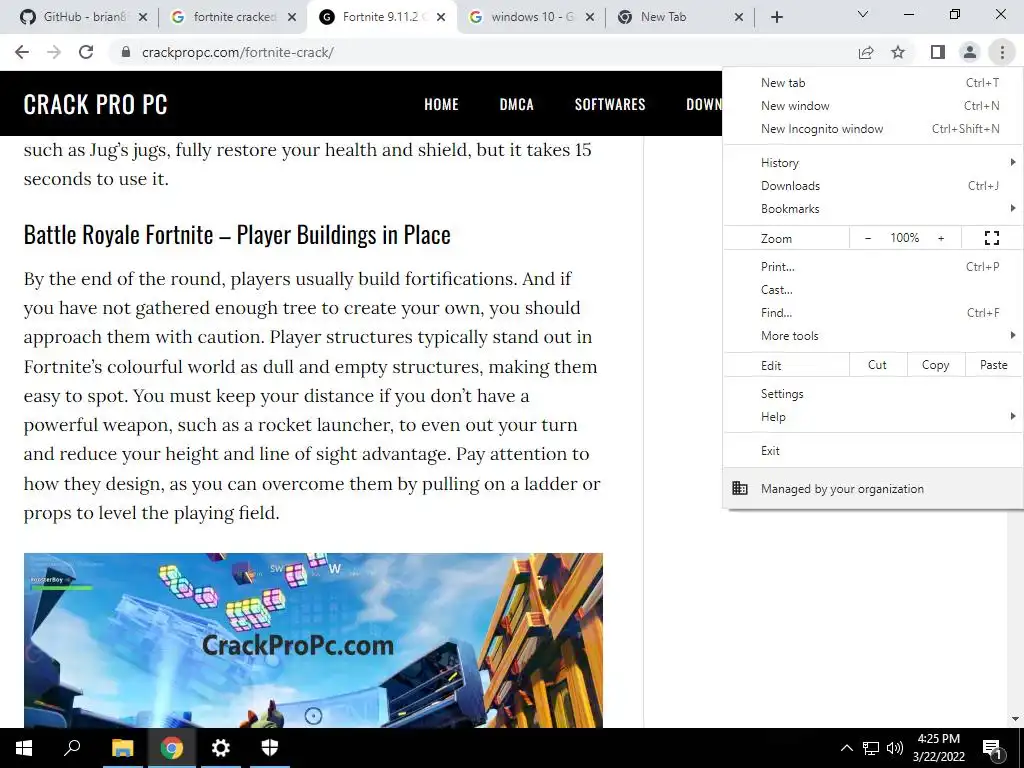Enter fullscreen mode icon
Viewport: 1024px width, 768px height.
[x=992, y=238]
